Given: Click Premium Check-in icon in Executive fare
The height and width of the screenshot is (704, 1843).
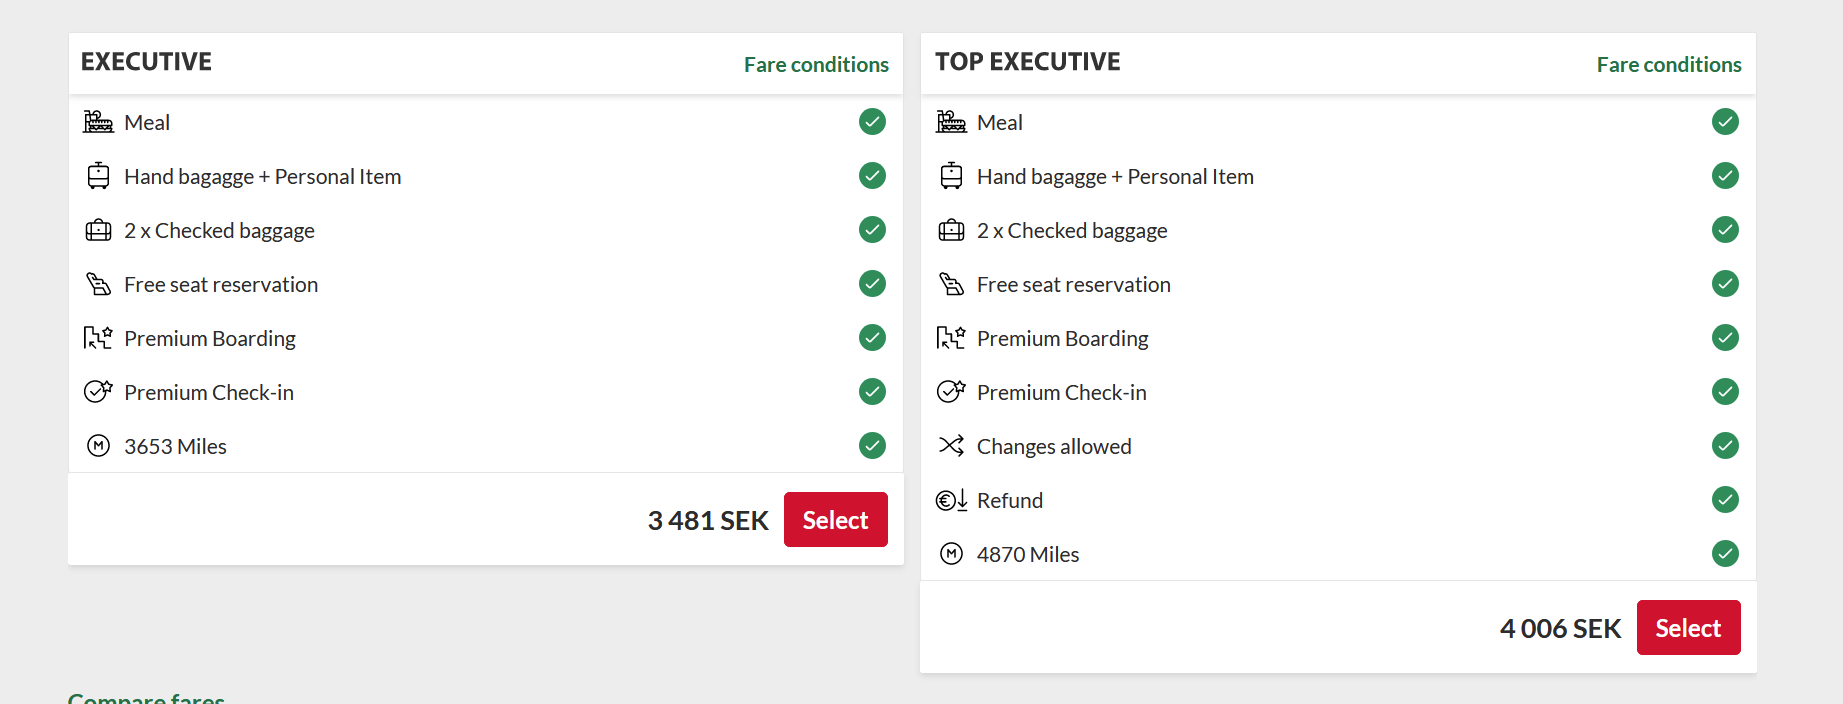Looking at the screenshot, I should pyautogui.click(x=98, y=392).
